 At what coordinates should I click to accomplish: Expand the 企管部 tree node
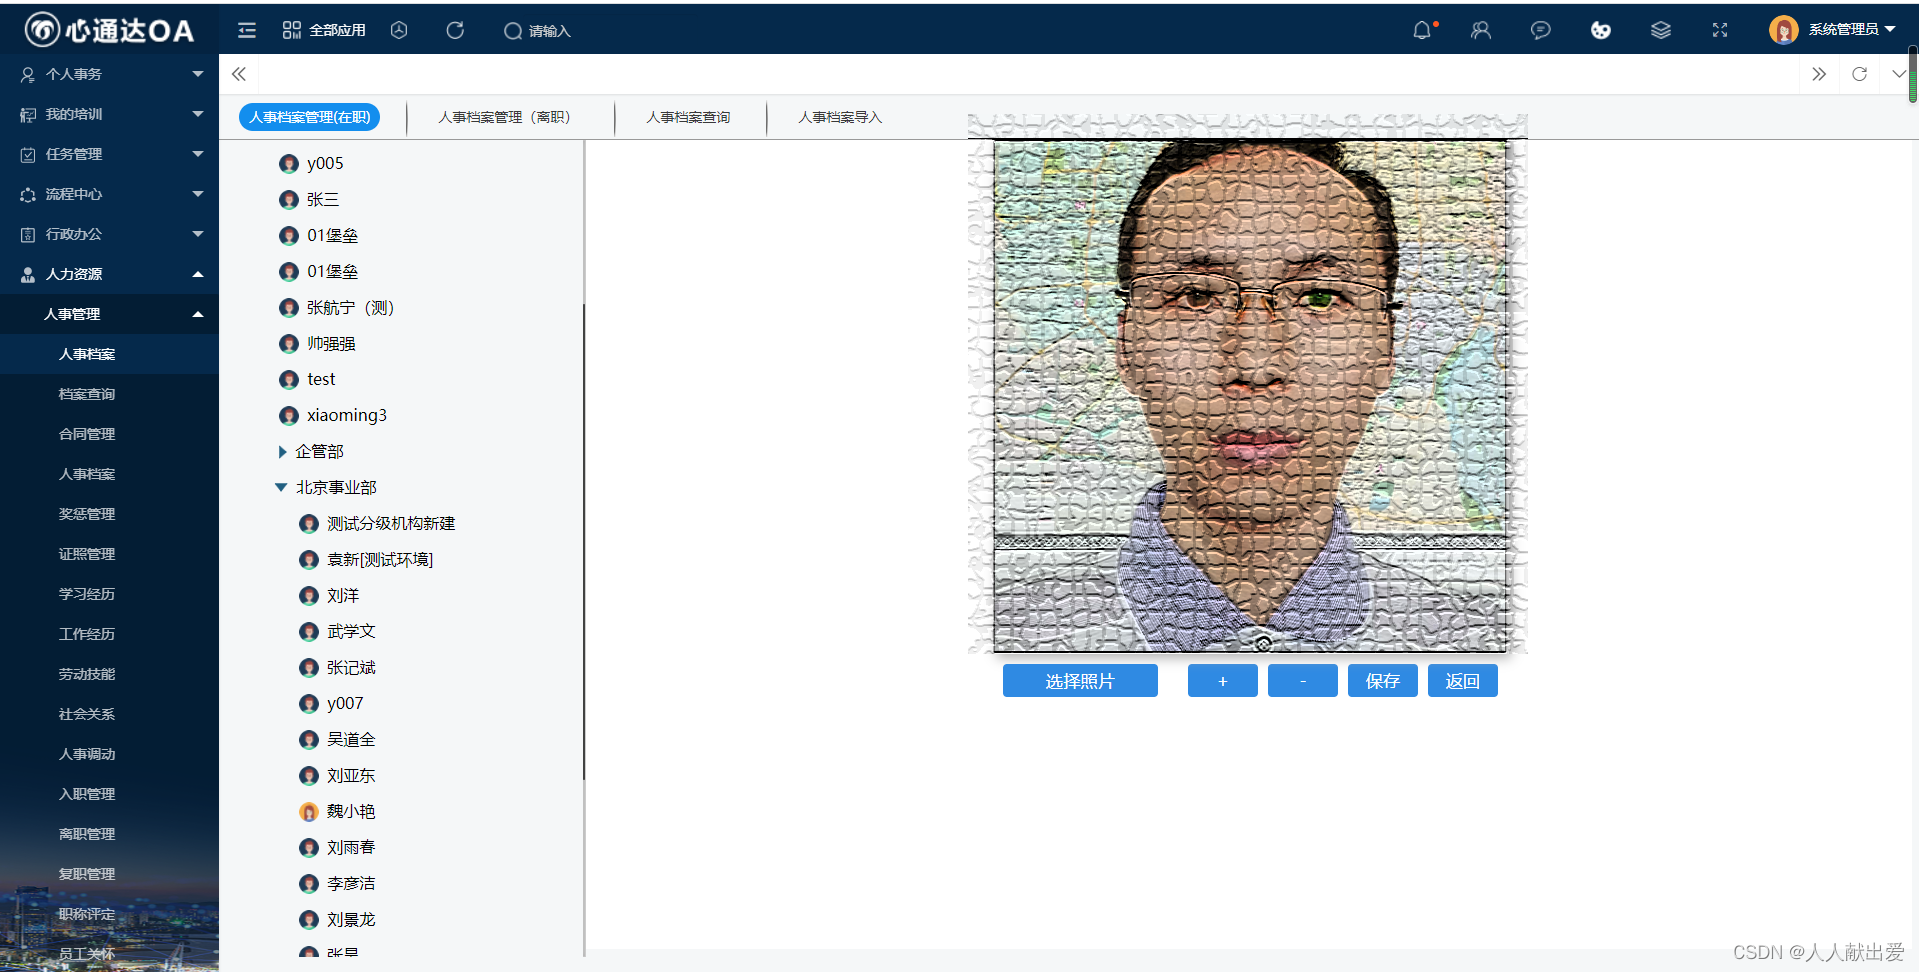point(282,452)
